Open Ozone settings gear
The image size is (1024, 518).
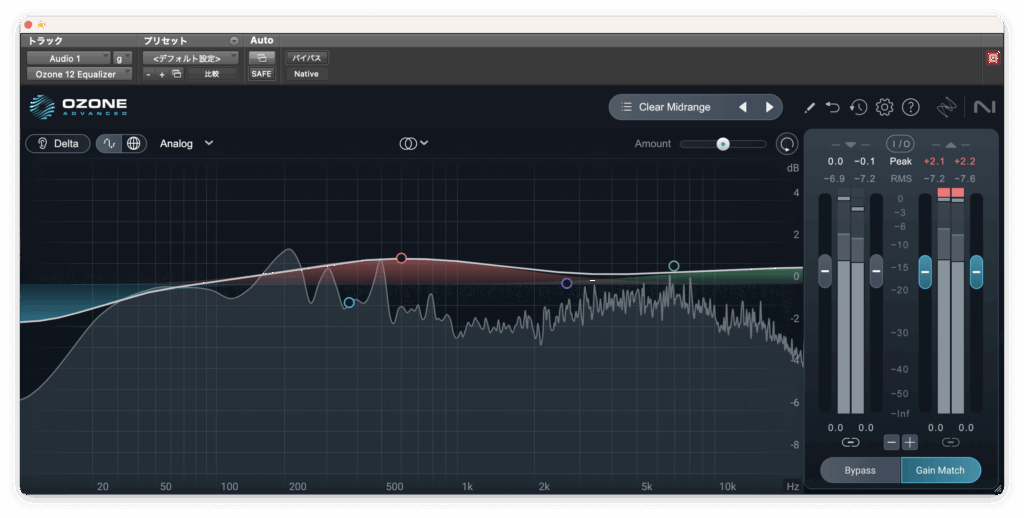pos(884,107)
